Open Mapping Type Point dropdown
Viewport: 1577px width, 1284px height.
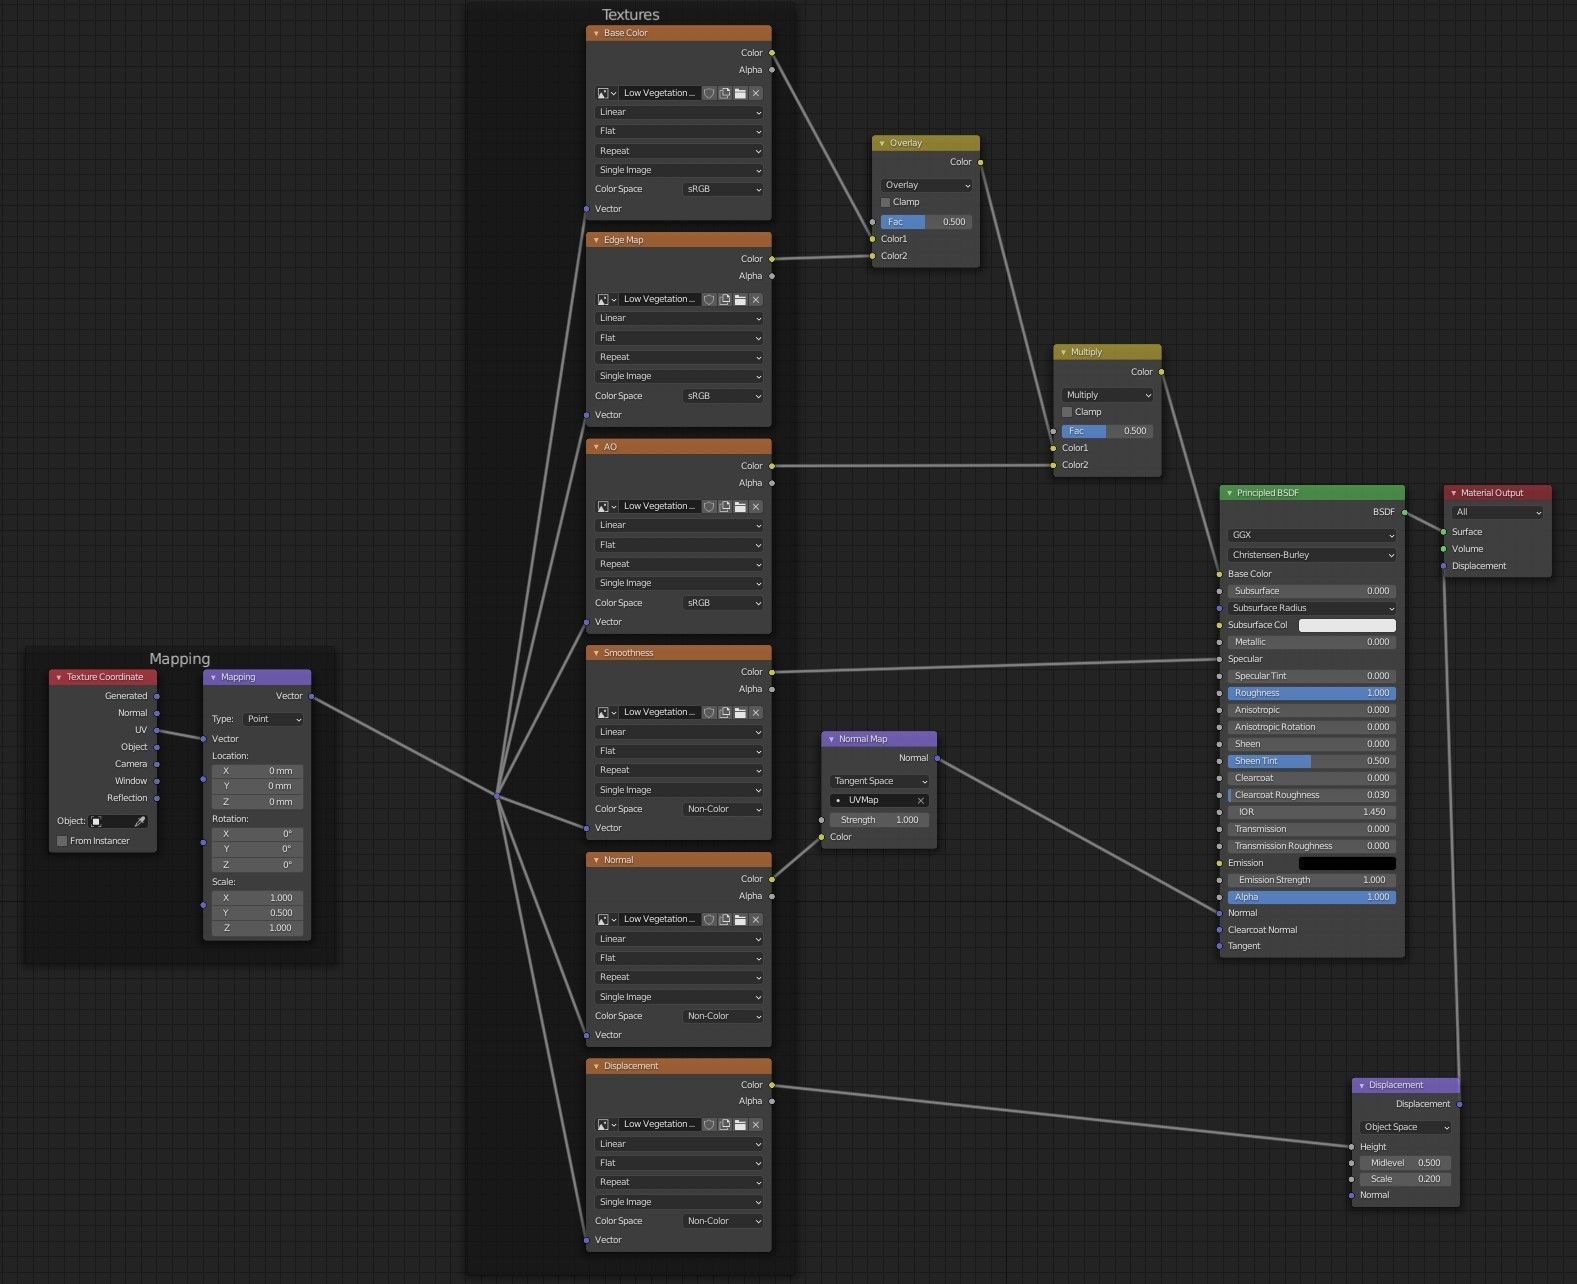click(273, 719)
